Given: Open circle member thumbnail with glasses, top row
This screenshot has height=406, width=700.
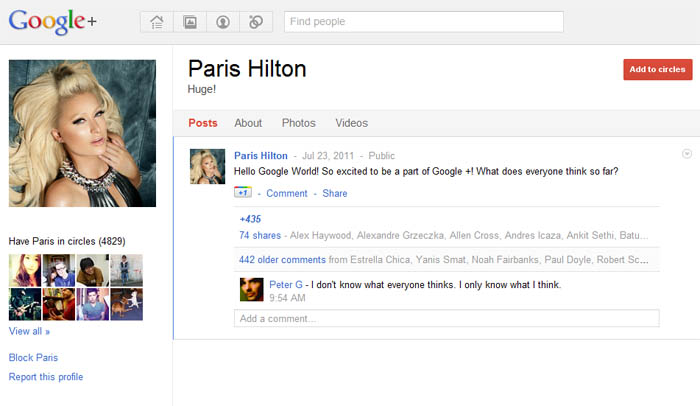Looking at the screenshot, I should click(x=59, y=270).
